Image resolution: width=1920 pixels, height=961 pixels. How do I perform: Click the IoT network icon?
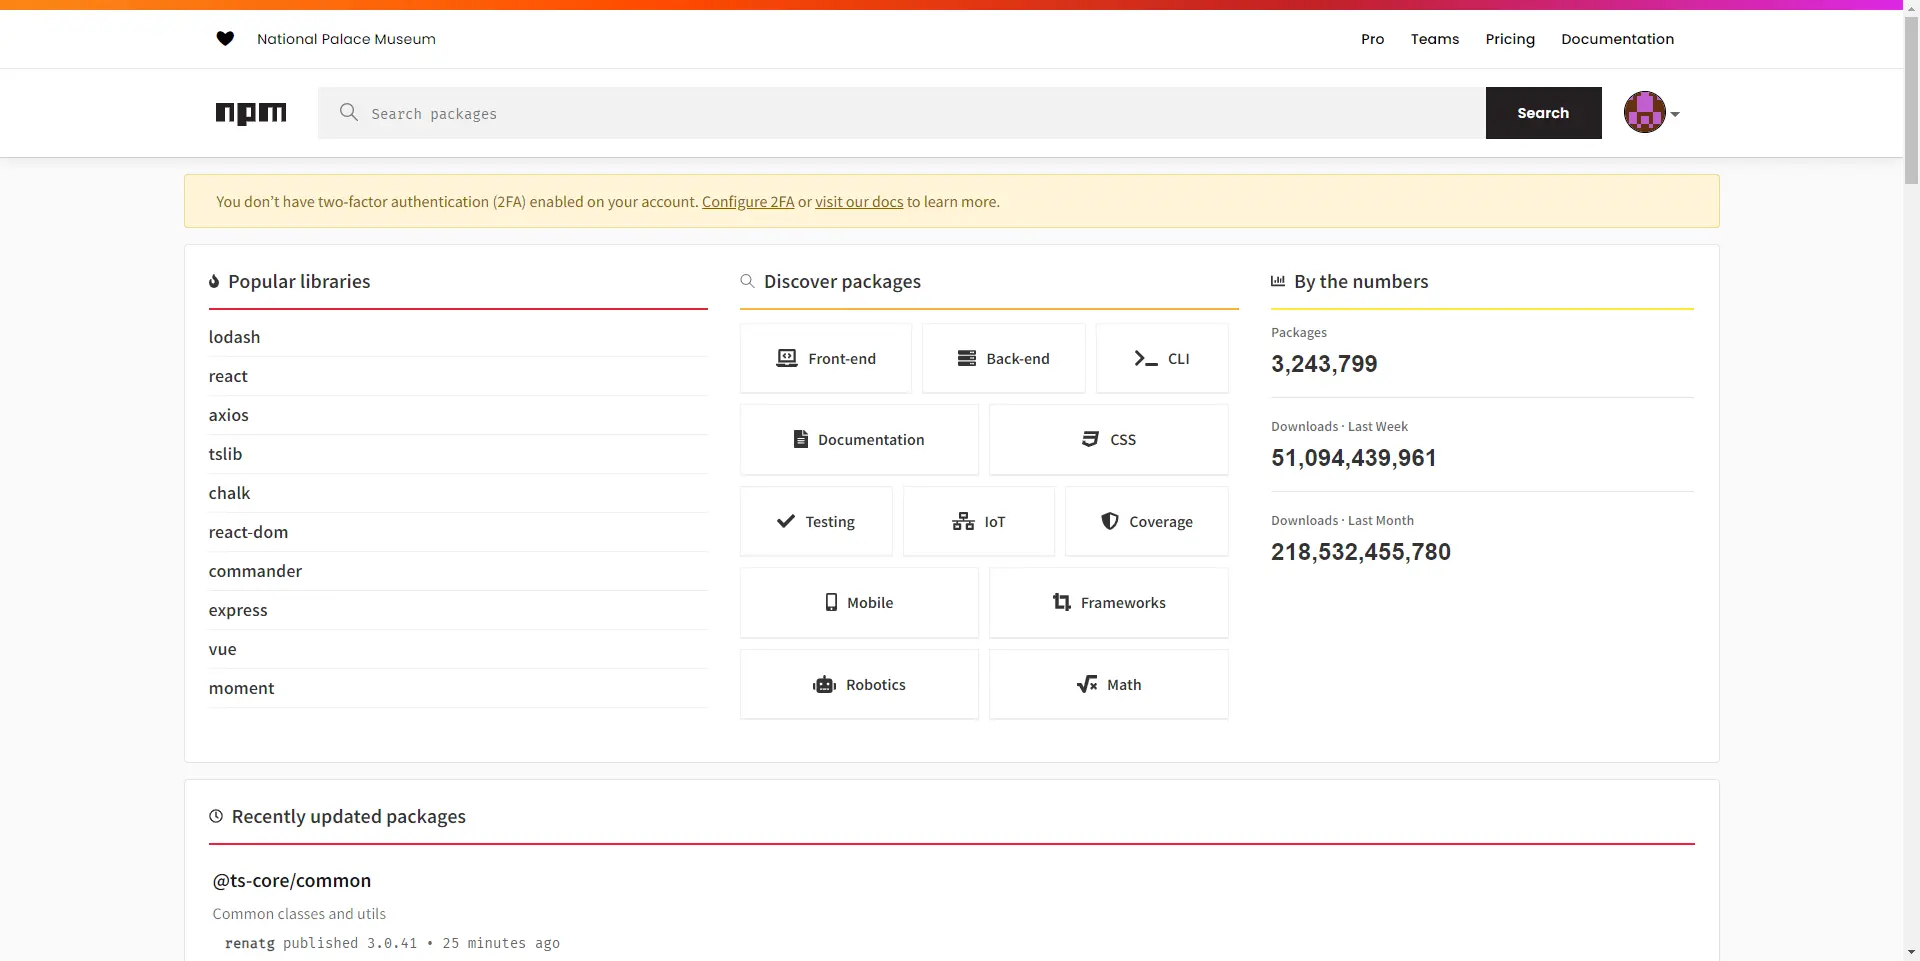tap(963, 521)
